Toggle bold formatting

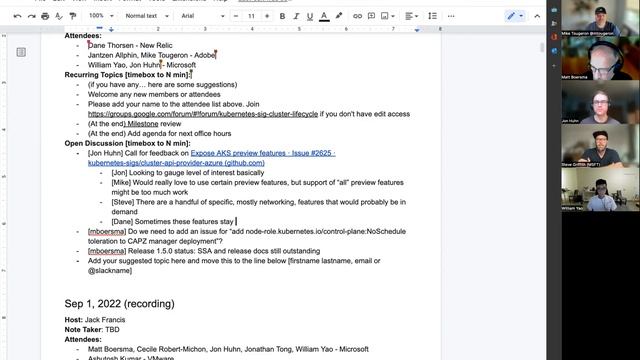tap(282, 16)
